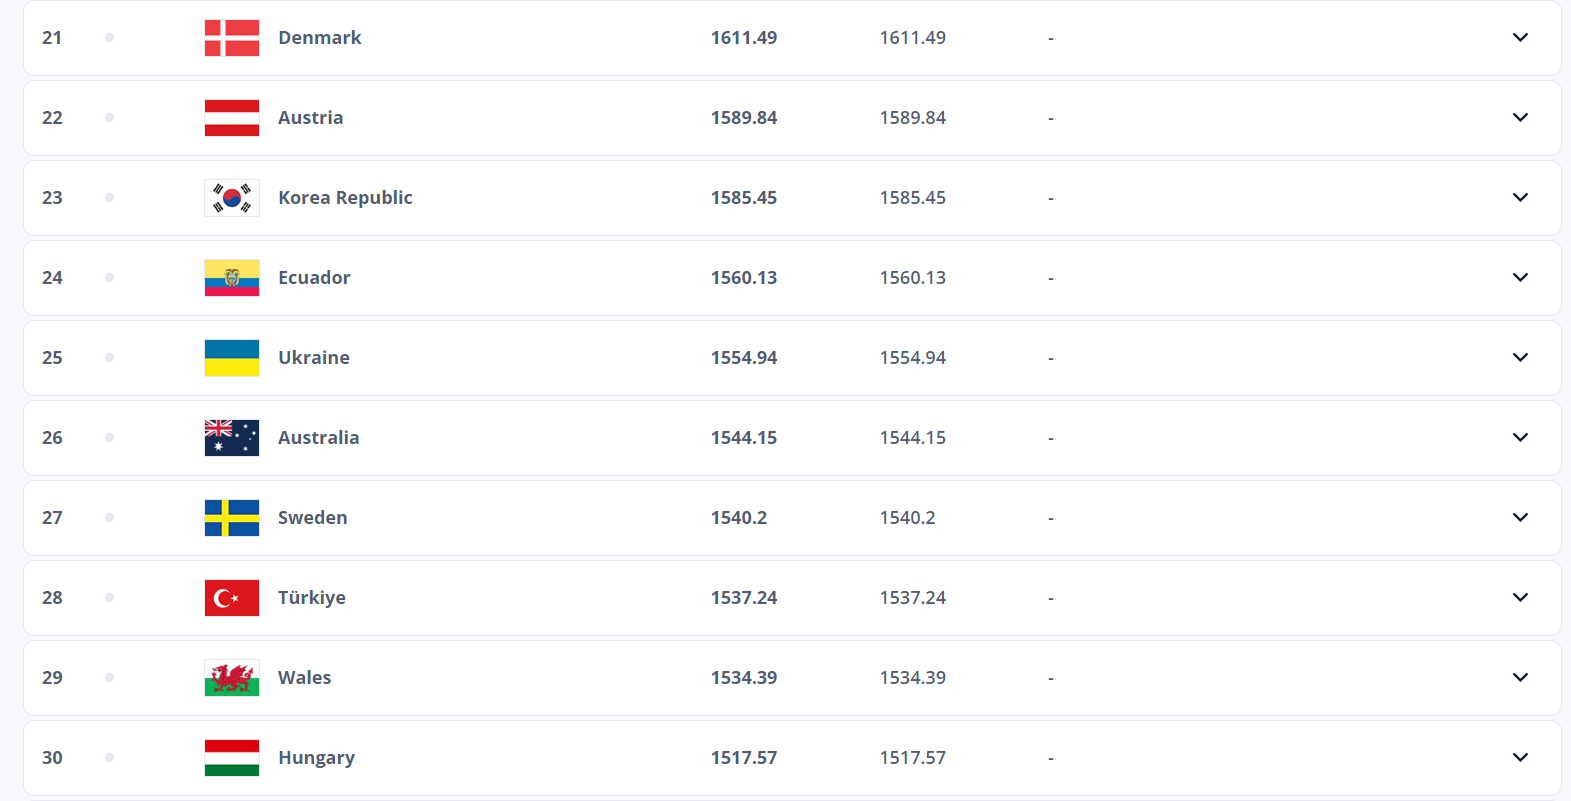Expand the Korea Republic row chevron
Image resolution: width=1571 pixels, height=801 pixels.
(x=1520, y=198)
